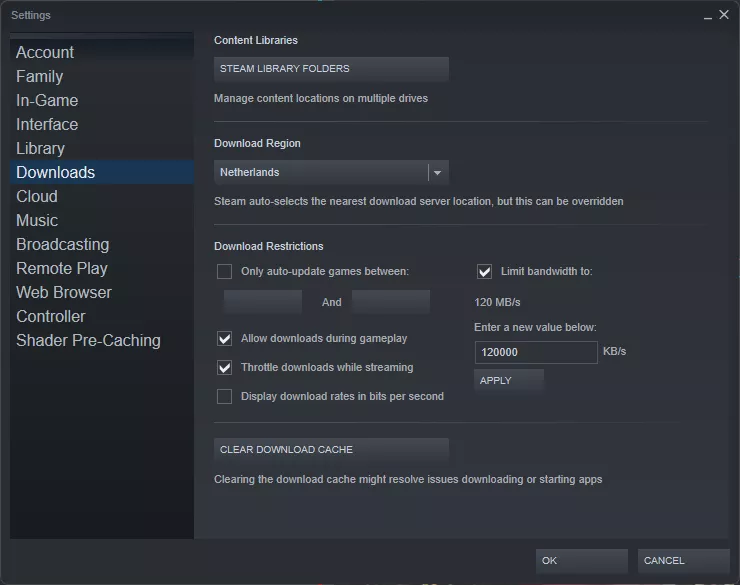The image size is (740, 585).
Task: Select the In-Game settings category
Action: [47, 100]
